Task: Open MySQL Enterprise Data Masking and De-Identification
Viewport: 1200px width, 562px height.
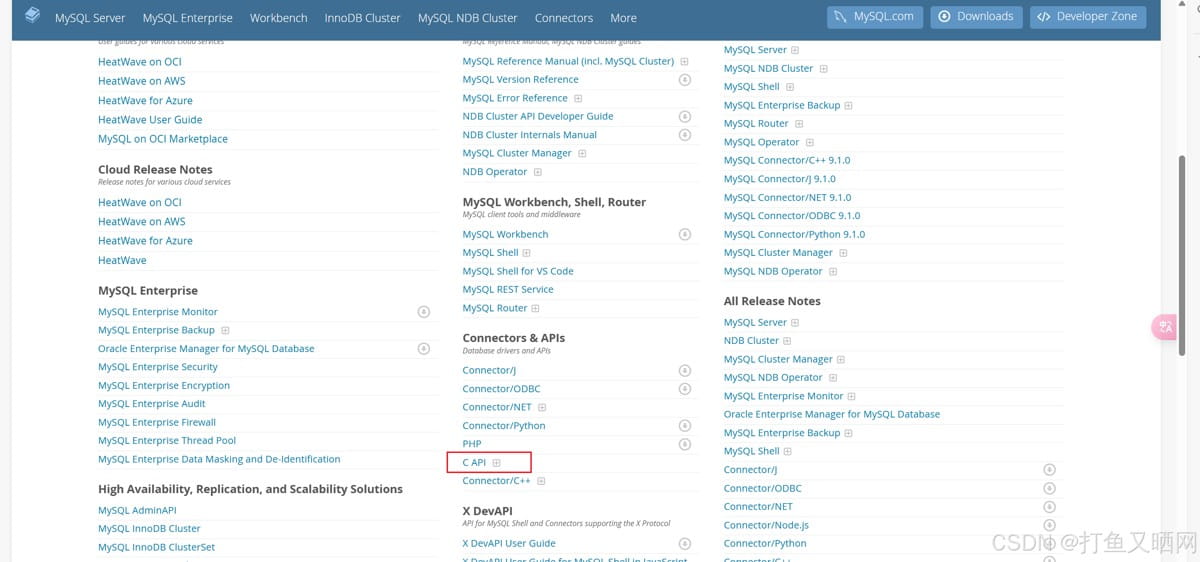Action: tap(219, 459)
